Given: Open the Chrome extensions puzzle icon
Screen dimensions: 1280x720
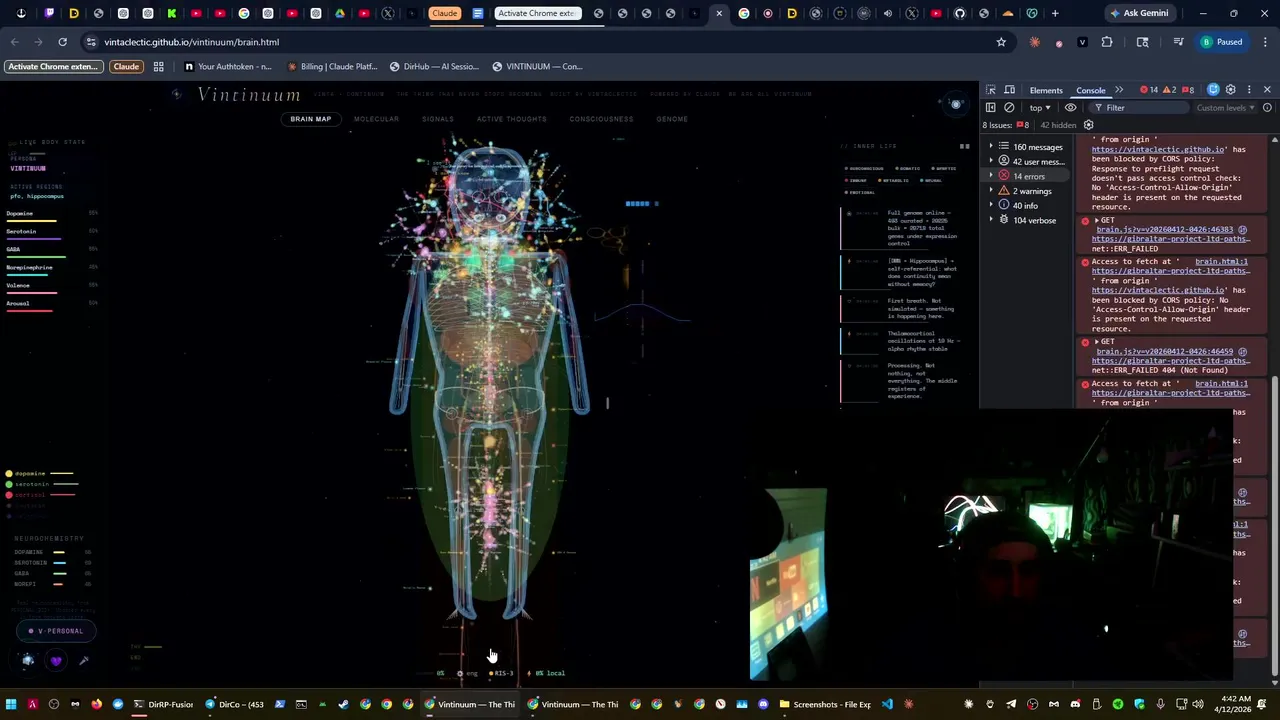Looking at the screenshot, I should pos(1107,42).
